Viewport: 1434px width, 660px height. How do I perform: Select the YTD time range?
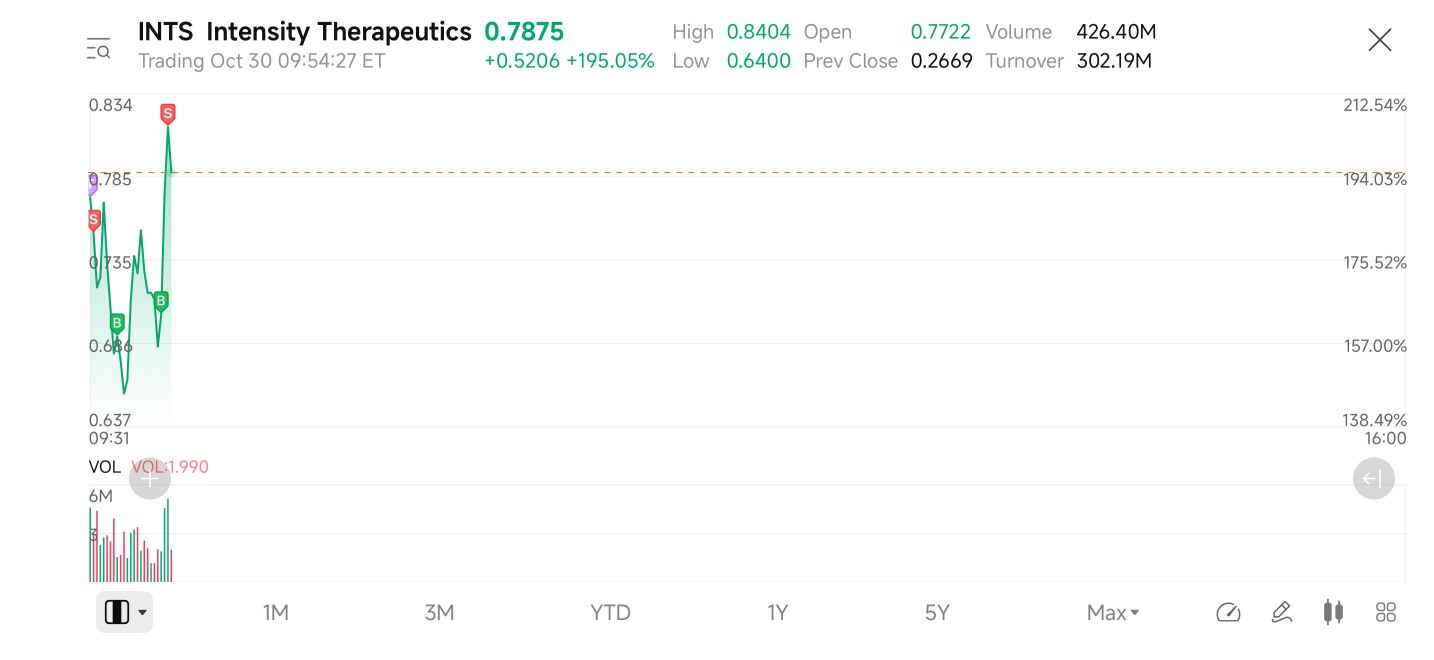pyautogui.click(x=610, y=612)
